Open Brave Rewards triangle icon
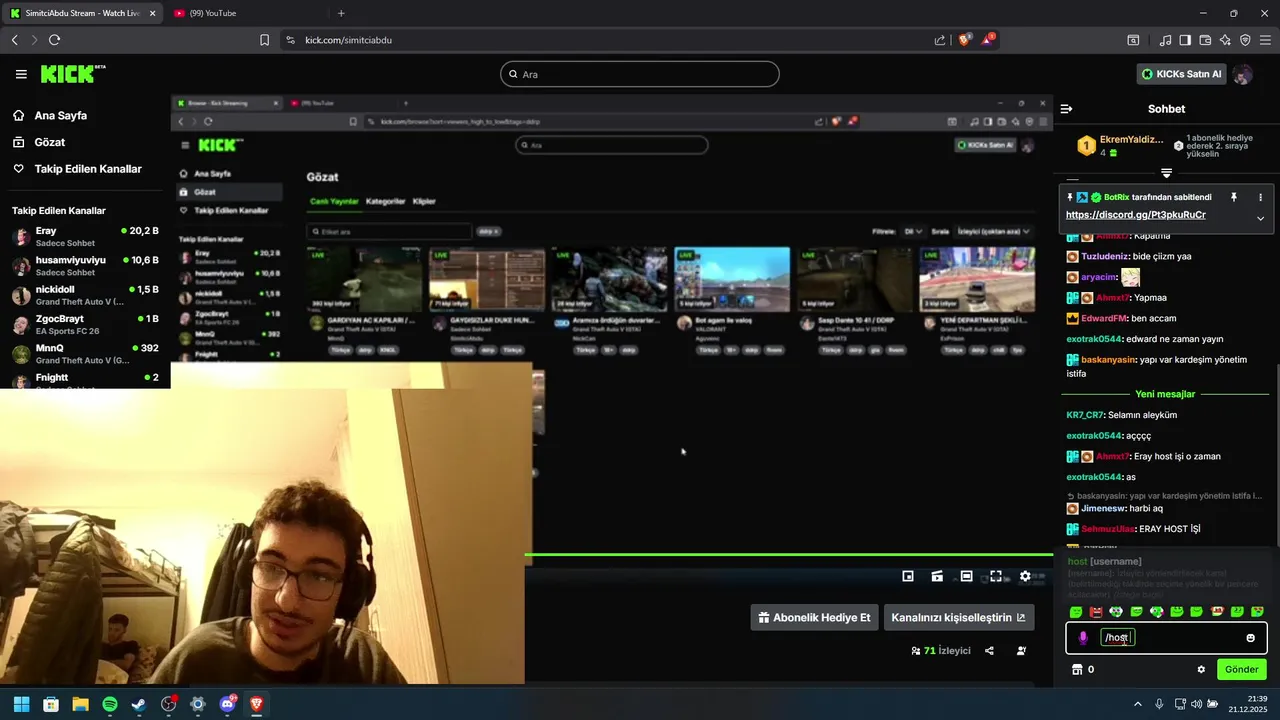Image resolution: width=1280 pixels, height=720 pixels. click(x=989, y=40)
